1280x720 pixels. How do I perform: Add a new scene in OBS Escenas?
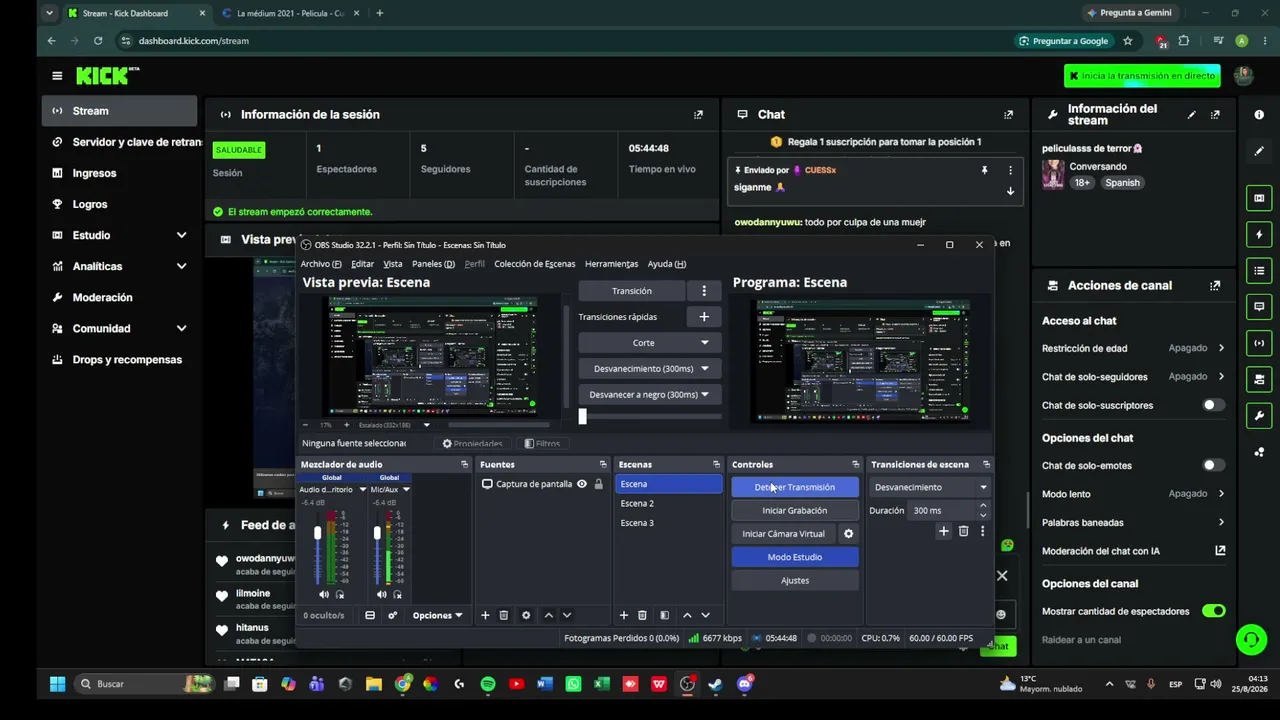pyautogui.click(x=624, y=615)
